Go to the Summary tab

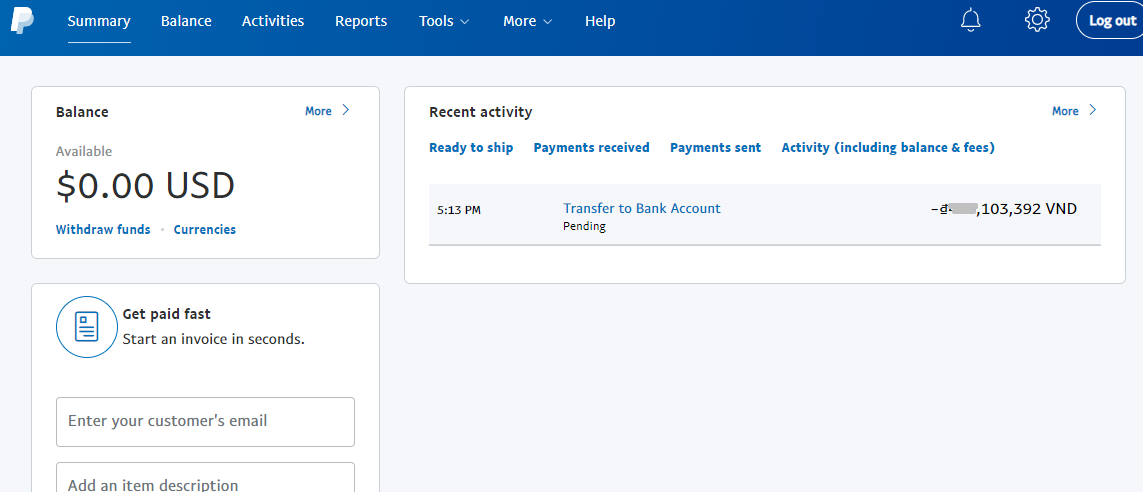(99, 21)
